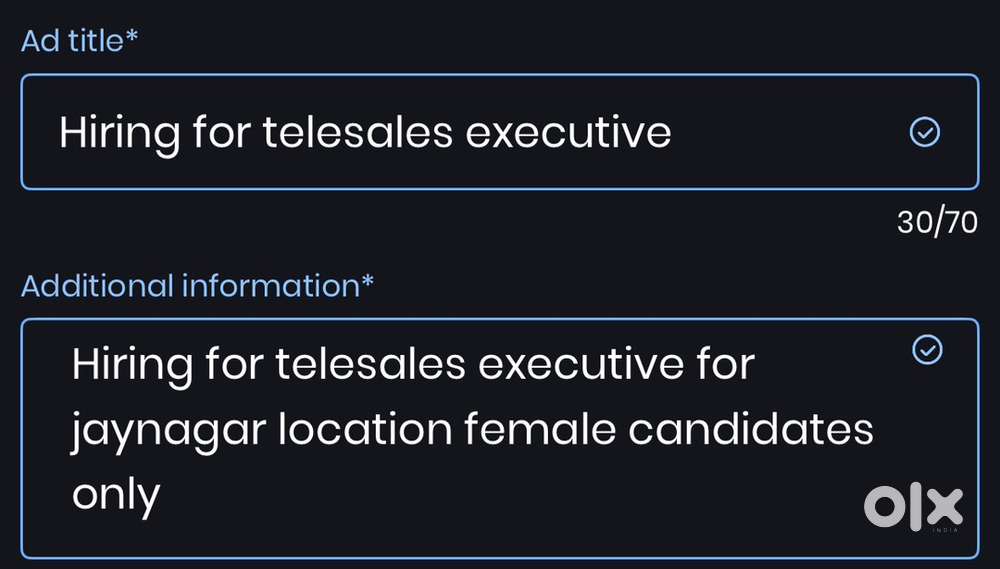This screenshot has height=569, width=1000.
Task: Click the word "for" in Ad title
Action: click(x=222, y=133)
